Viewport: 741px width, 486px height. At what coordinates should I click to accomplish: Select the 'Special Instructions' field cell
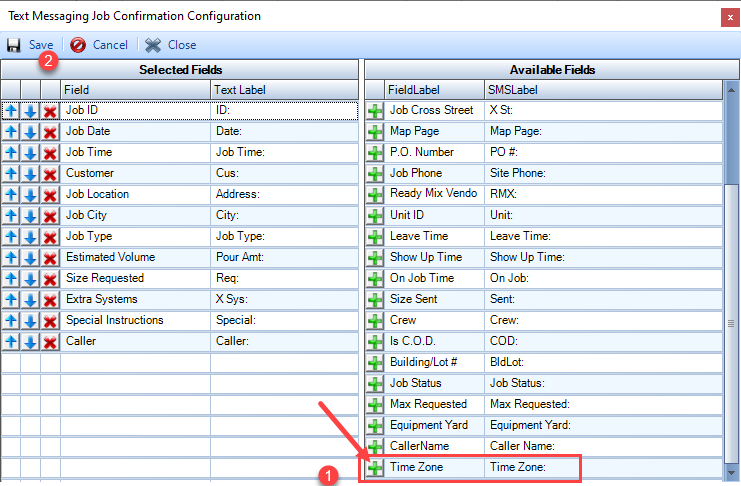pyautogui.click(x=136, y=321)
